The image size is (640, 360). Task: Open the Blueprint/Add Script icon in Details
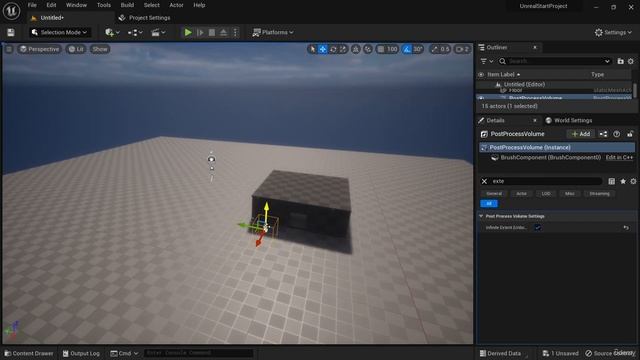click(x=603, y=134)
